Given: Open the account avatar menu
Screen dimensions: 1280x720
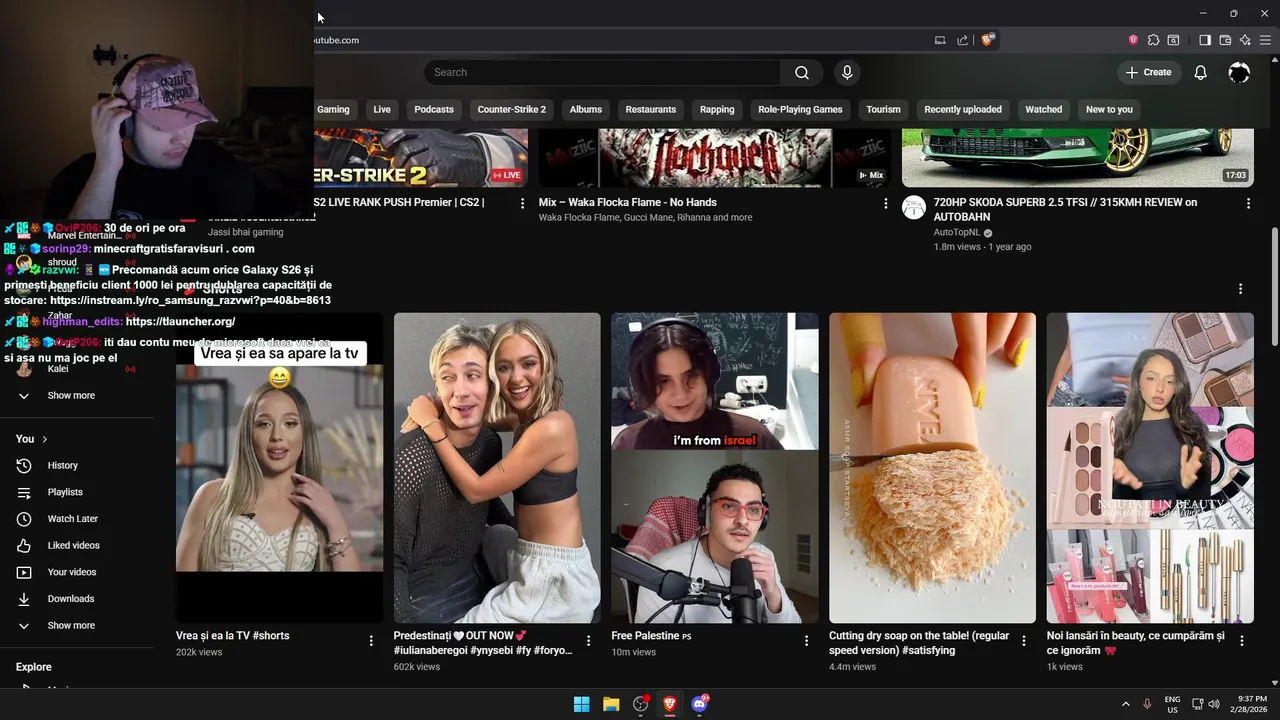Looking at the screenshot, I should click(x=1239, y=72).
